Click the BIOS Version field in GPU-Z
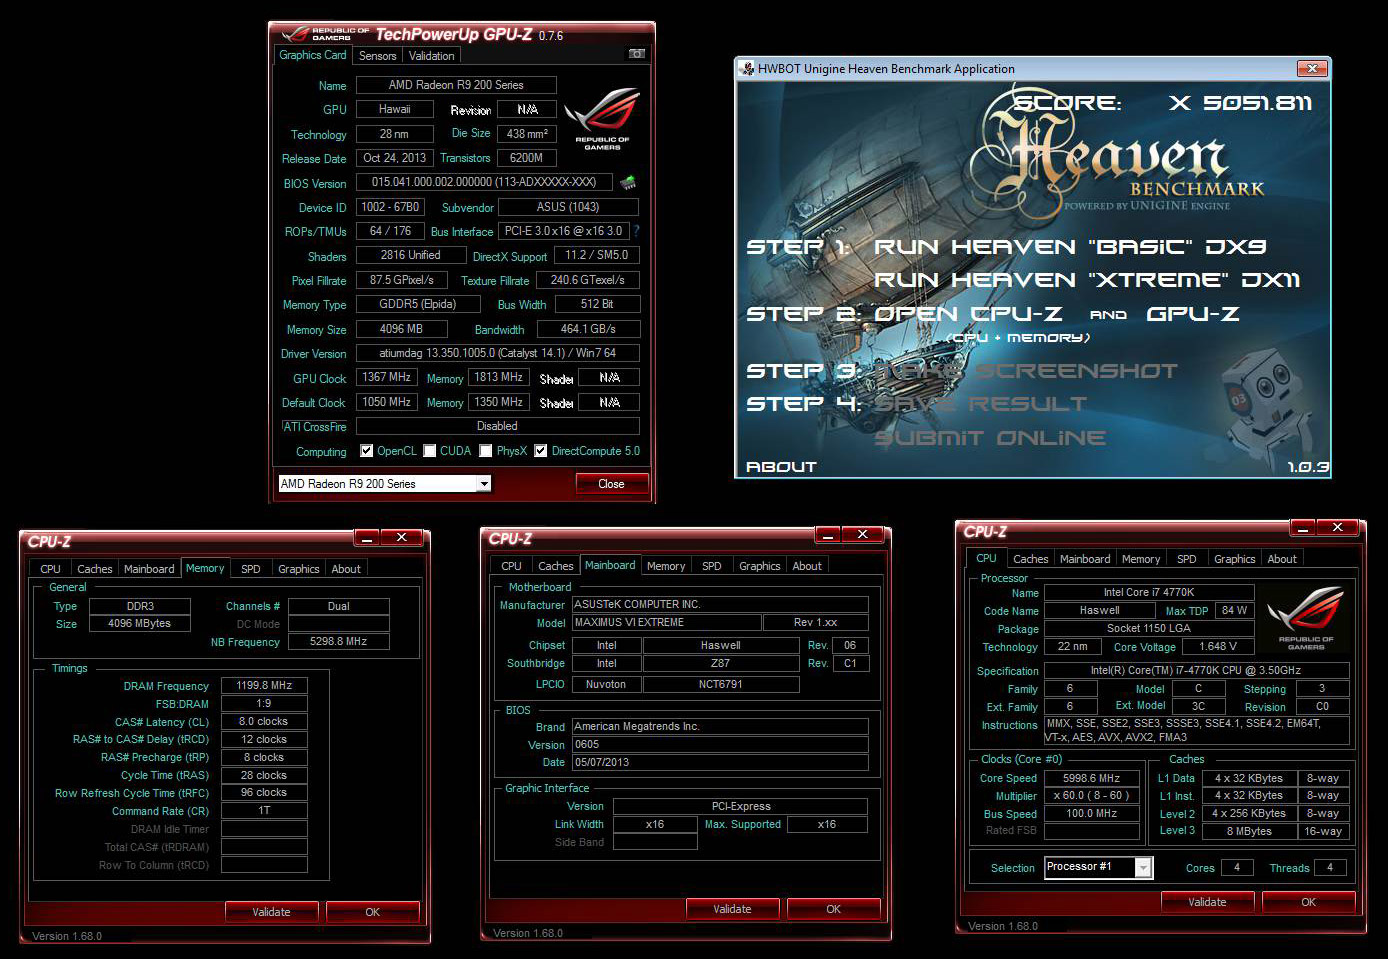This screenshot has width=1388, height=959. tap(484, 182)
